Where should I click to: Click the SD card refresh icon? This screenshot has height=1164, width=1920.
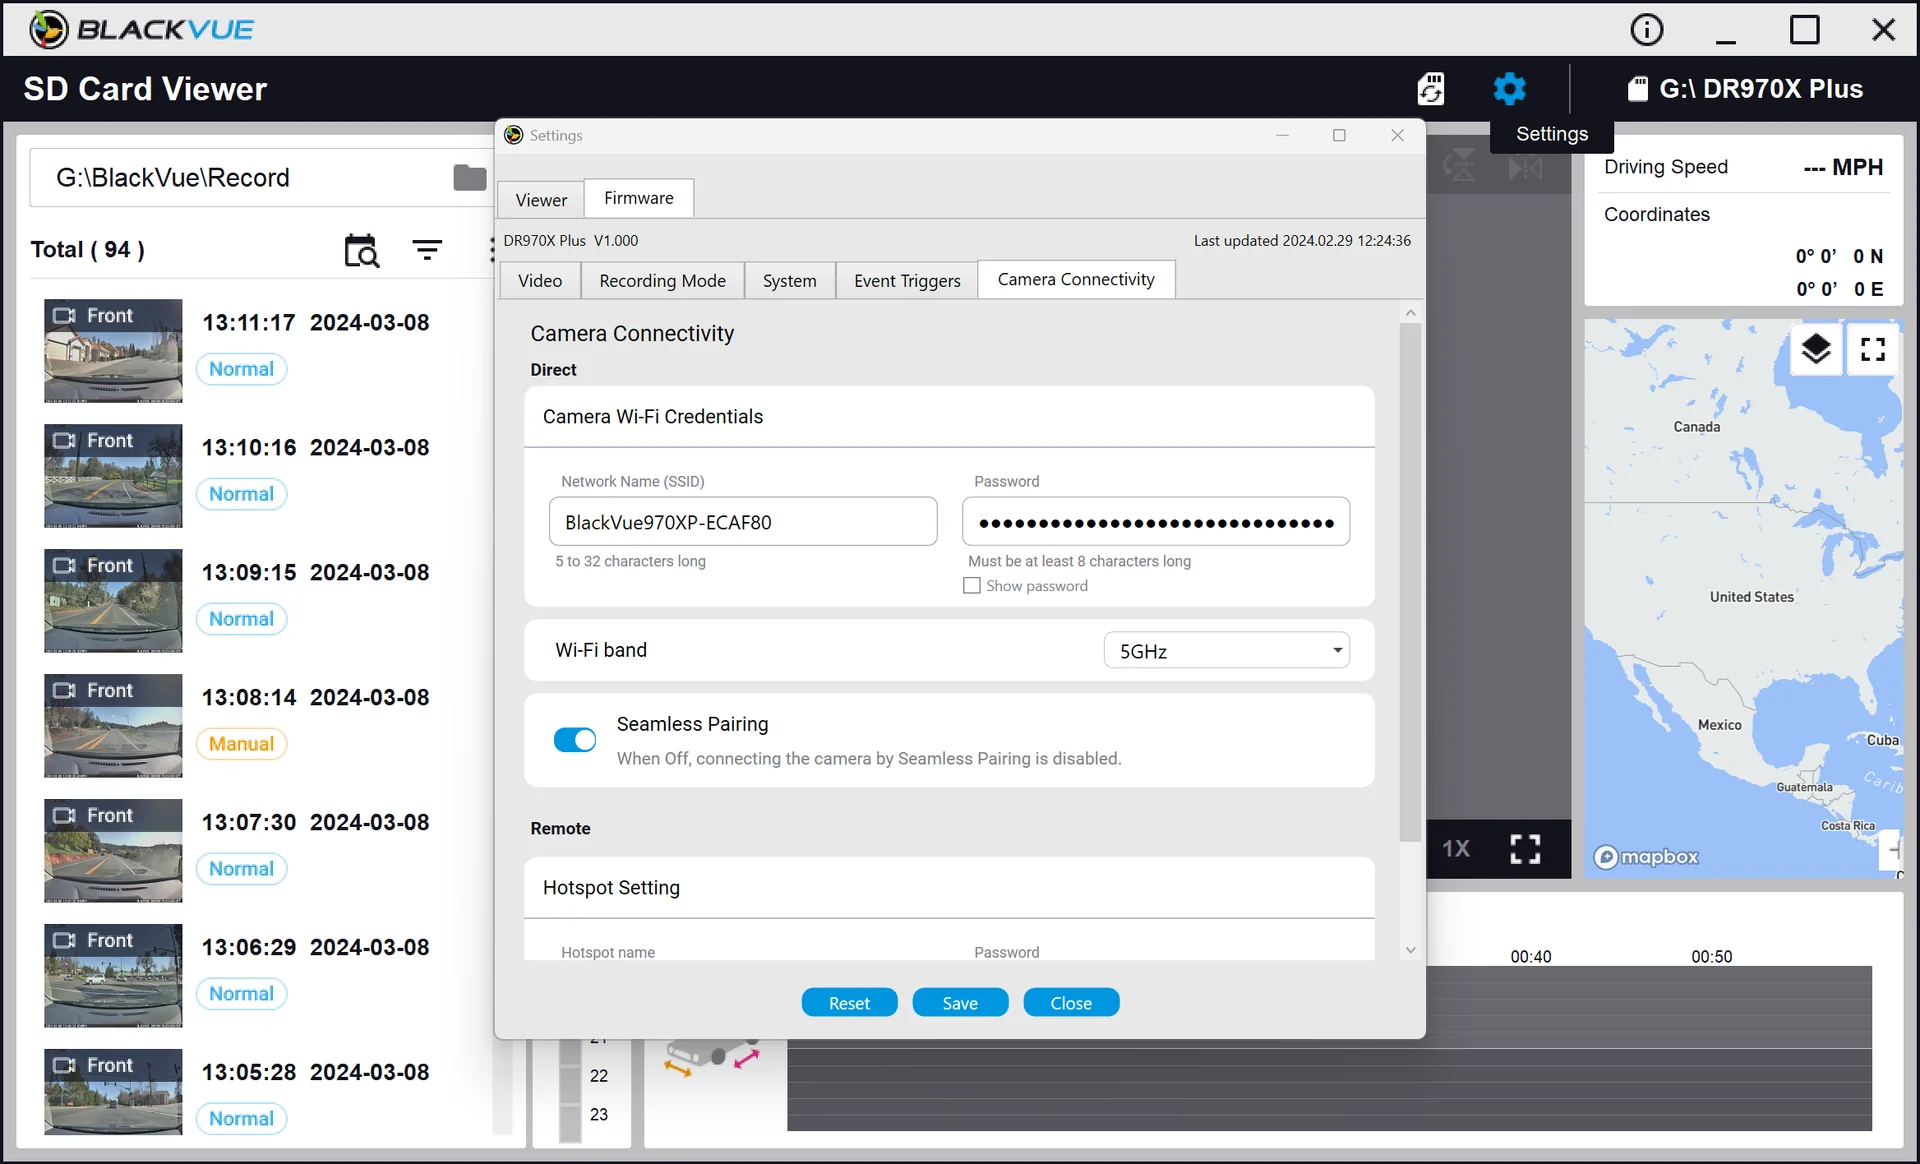[x=1431, y=89]
